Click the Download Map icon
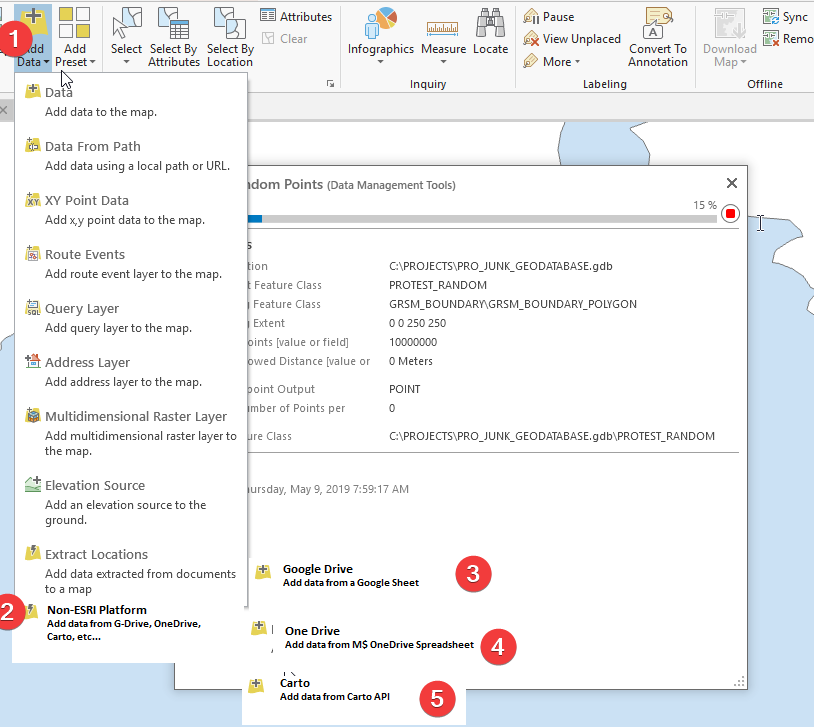This screenshot has width=814, height=727. 730,22
